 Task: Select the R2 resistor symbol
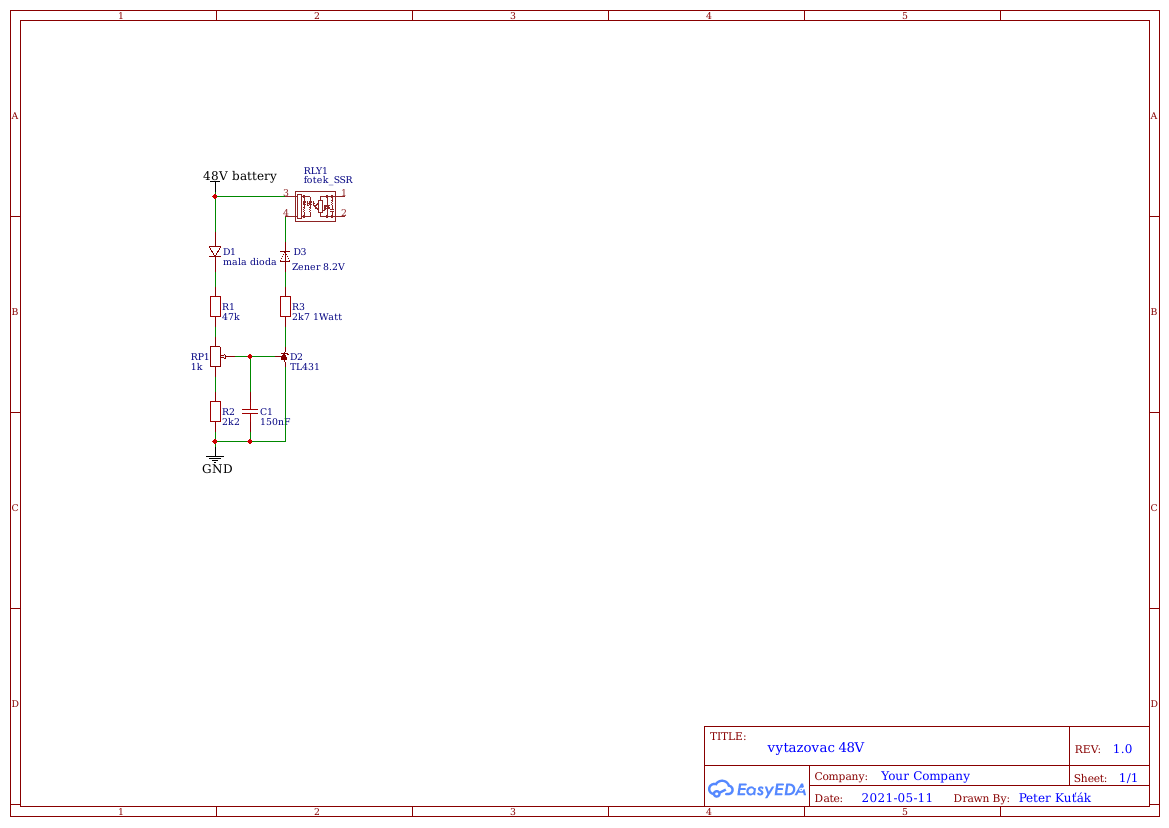pos(215,411)
